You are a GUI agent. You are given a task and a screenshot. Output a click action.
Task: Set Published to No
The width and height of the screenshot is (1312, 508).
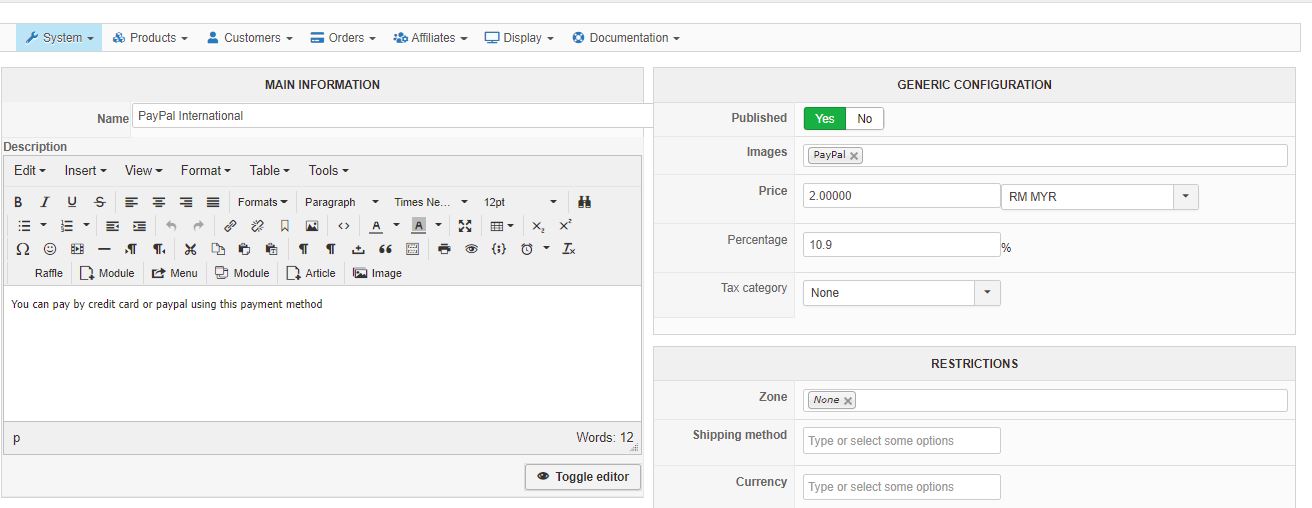(x=865, y=119)
